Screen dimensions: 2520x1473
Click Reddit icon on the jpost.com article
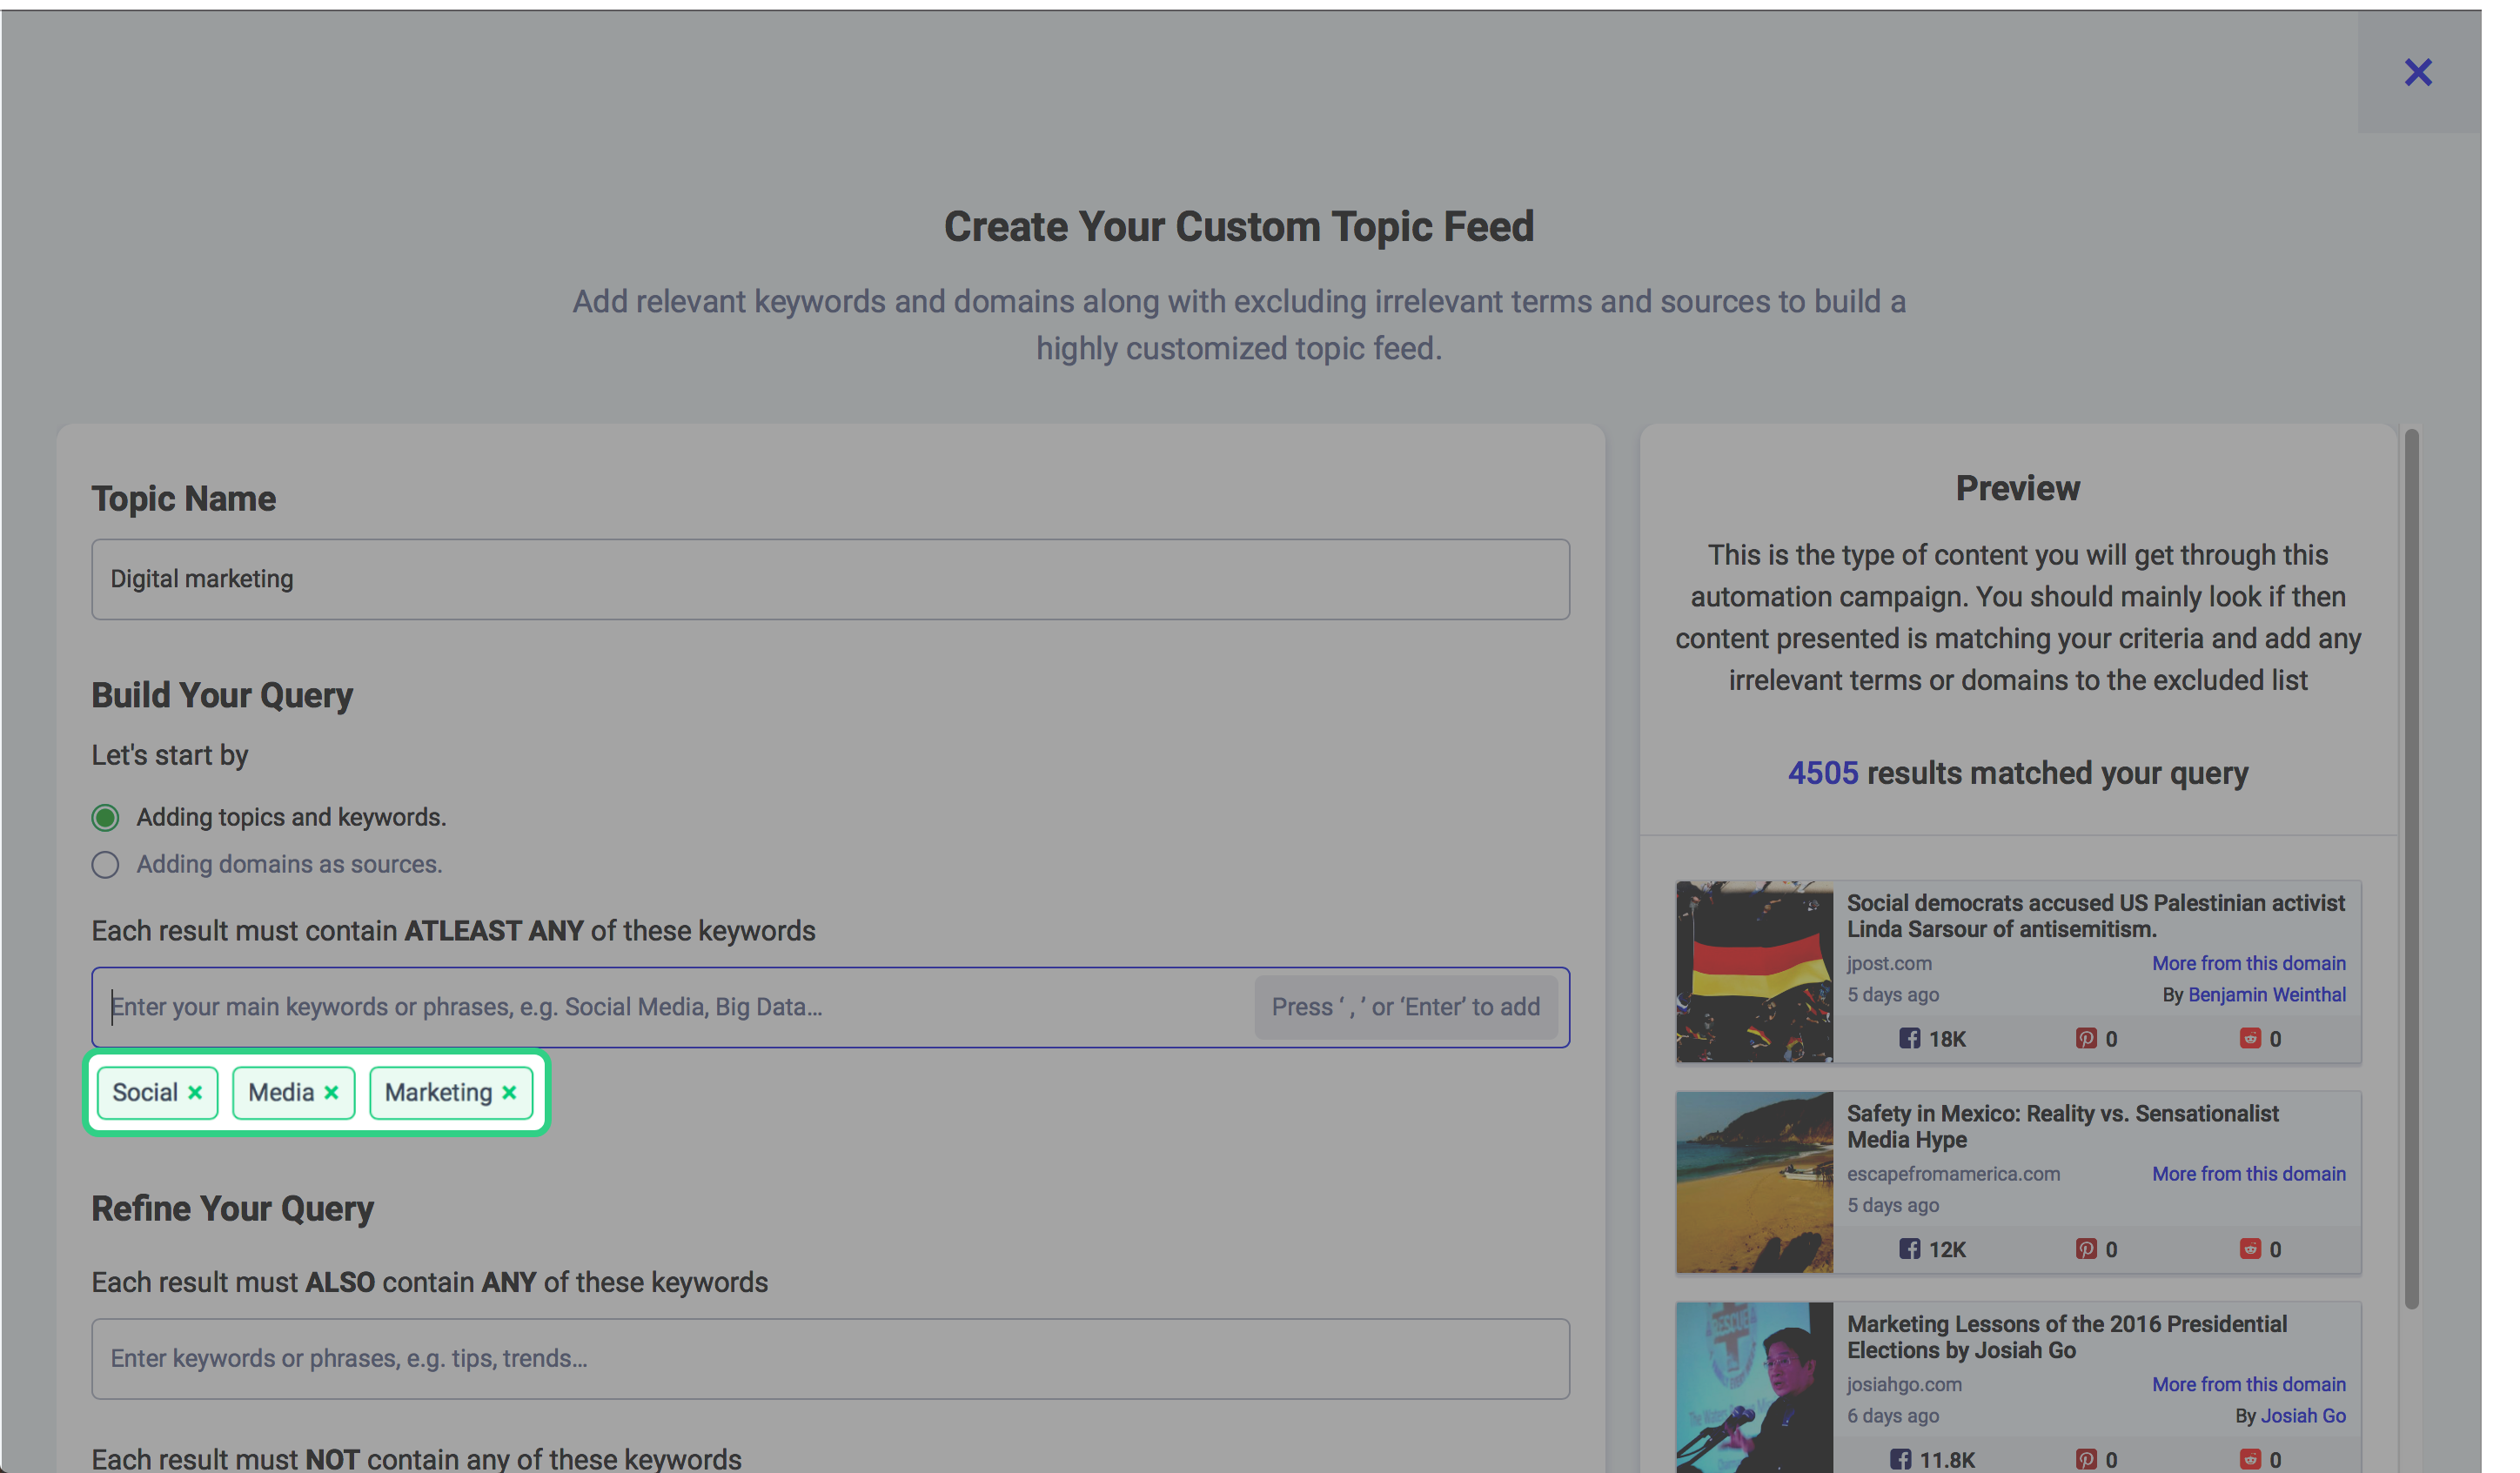tap(2249, 1038)
